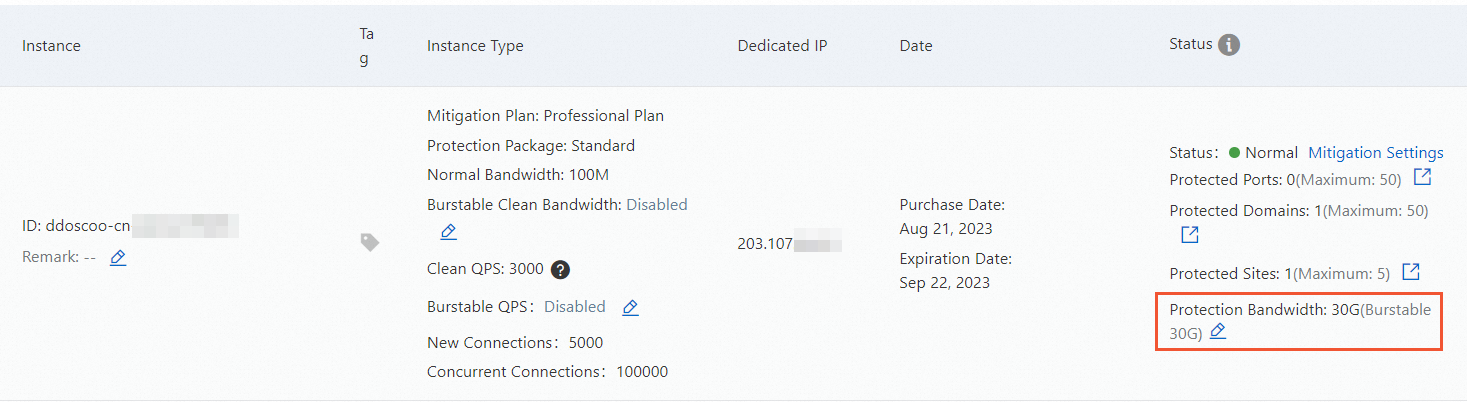Click the Dedicated IP column header
1467x402 pixels.
coord(782,45)
